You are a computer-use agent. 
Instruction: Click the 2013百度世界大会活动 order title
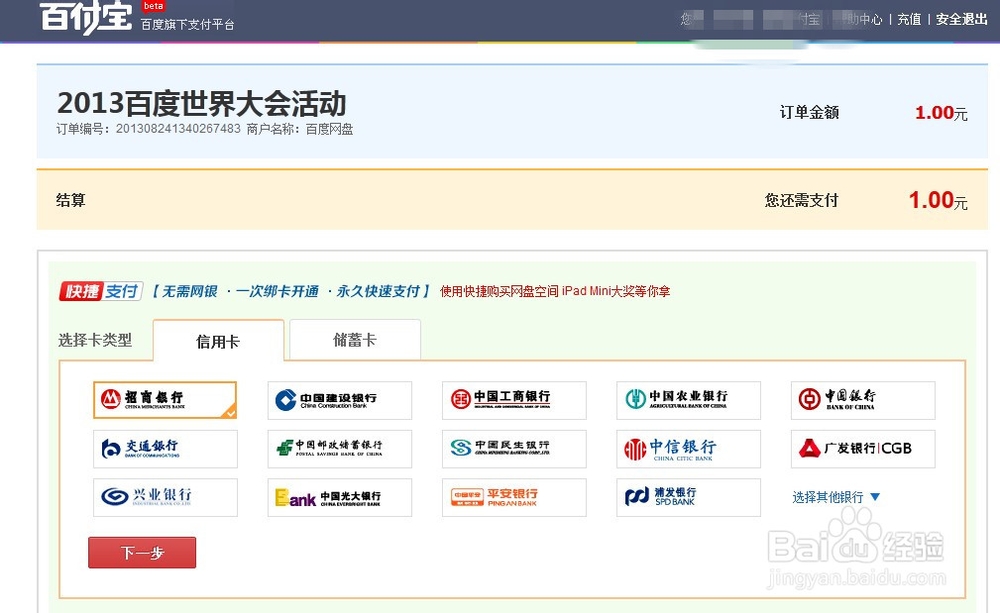(x=202, y=103)
